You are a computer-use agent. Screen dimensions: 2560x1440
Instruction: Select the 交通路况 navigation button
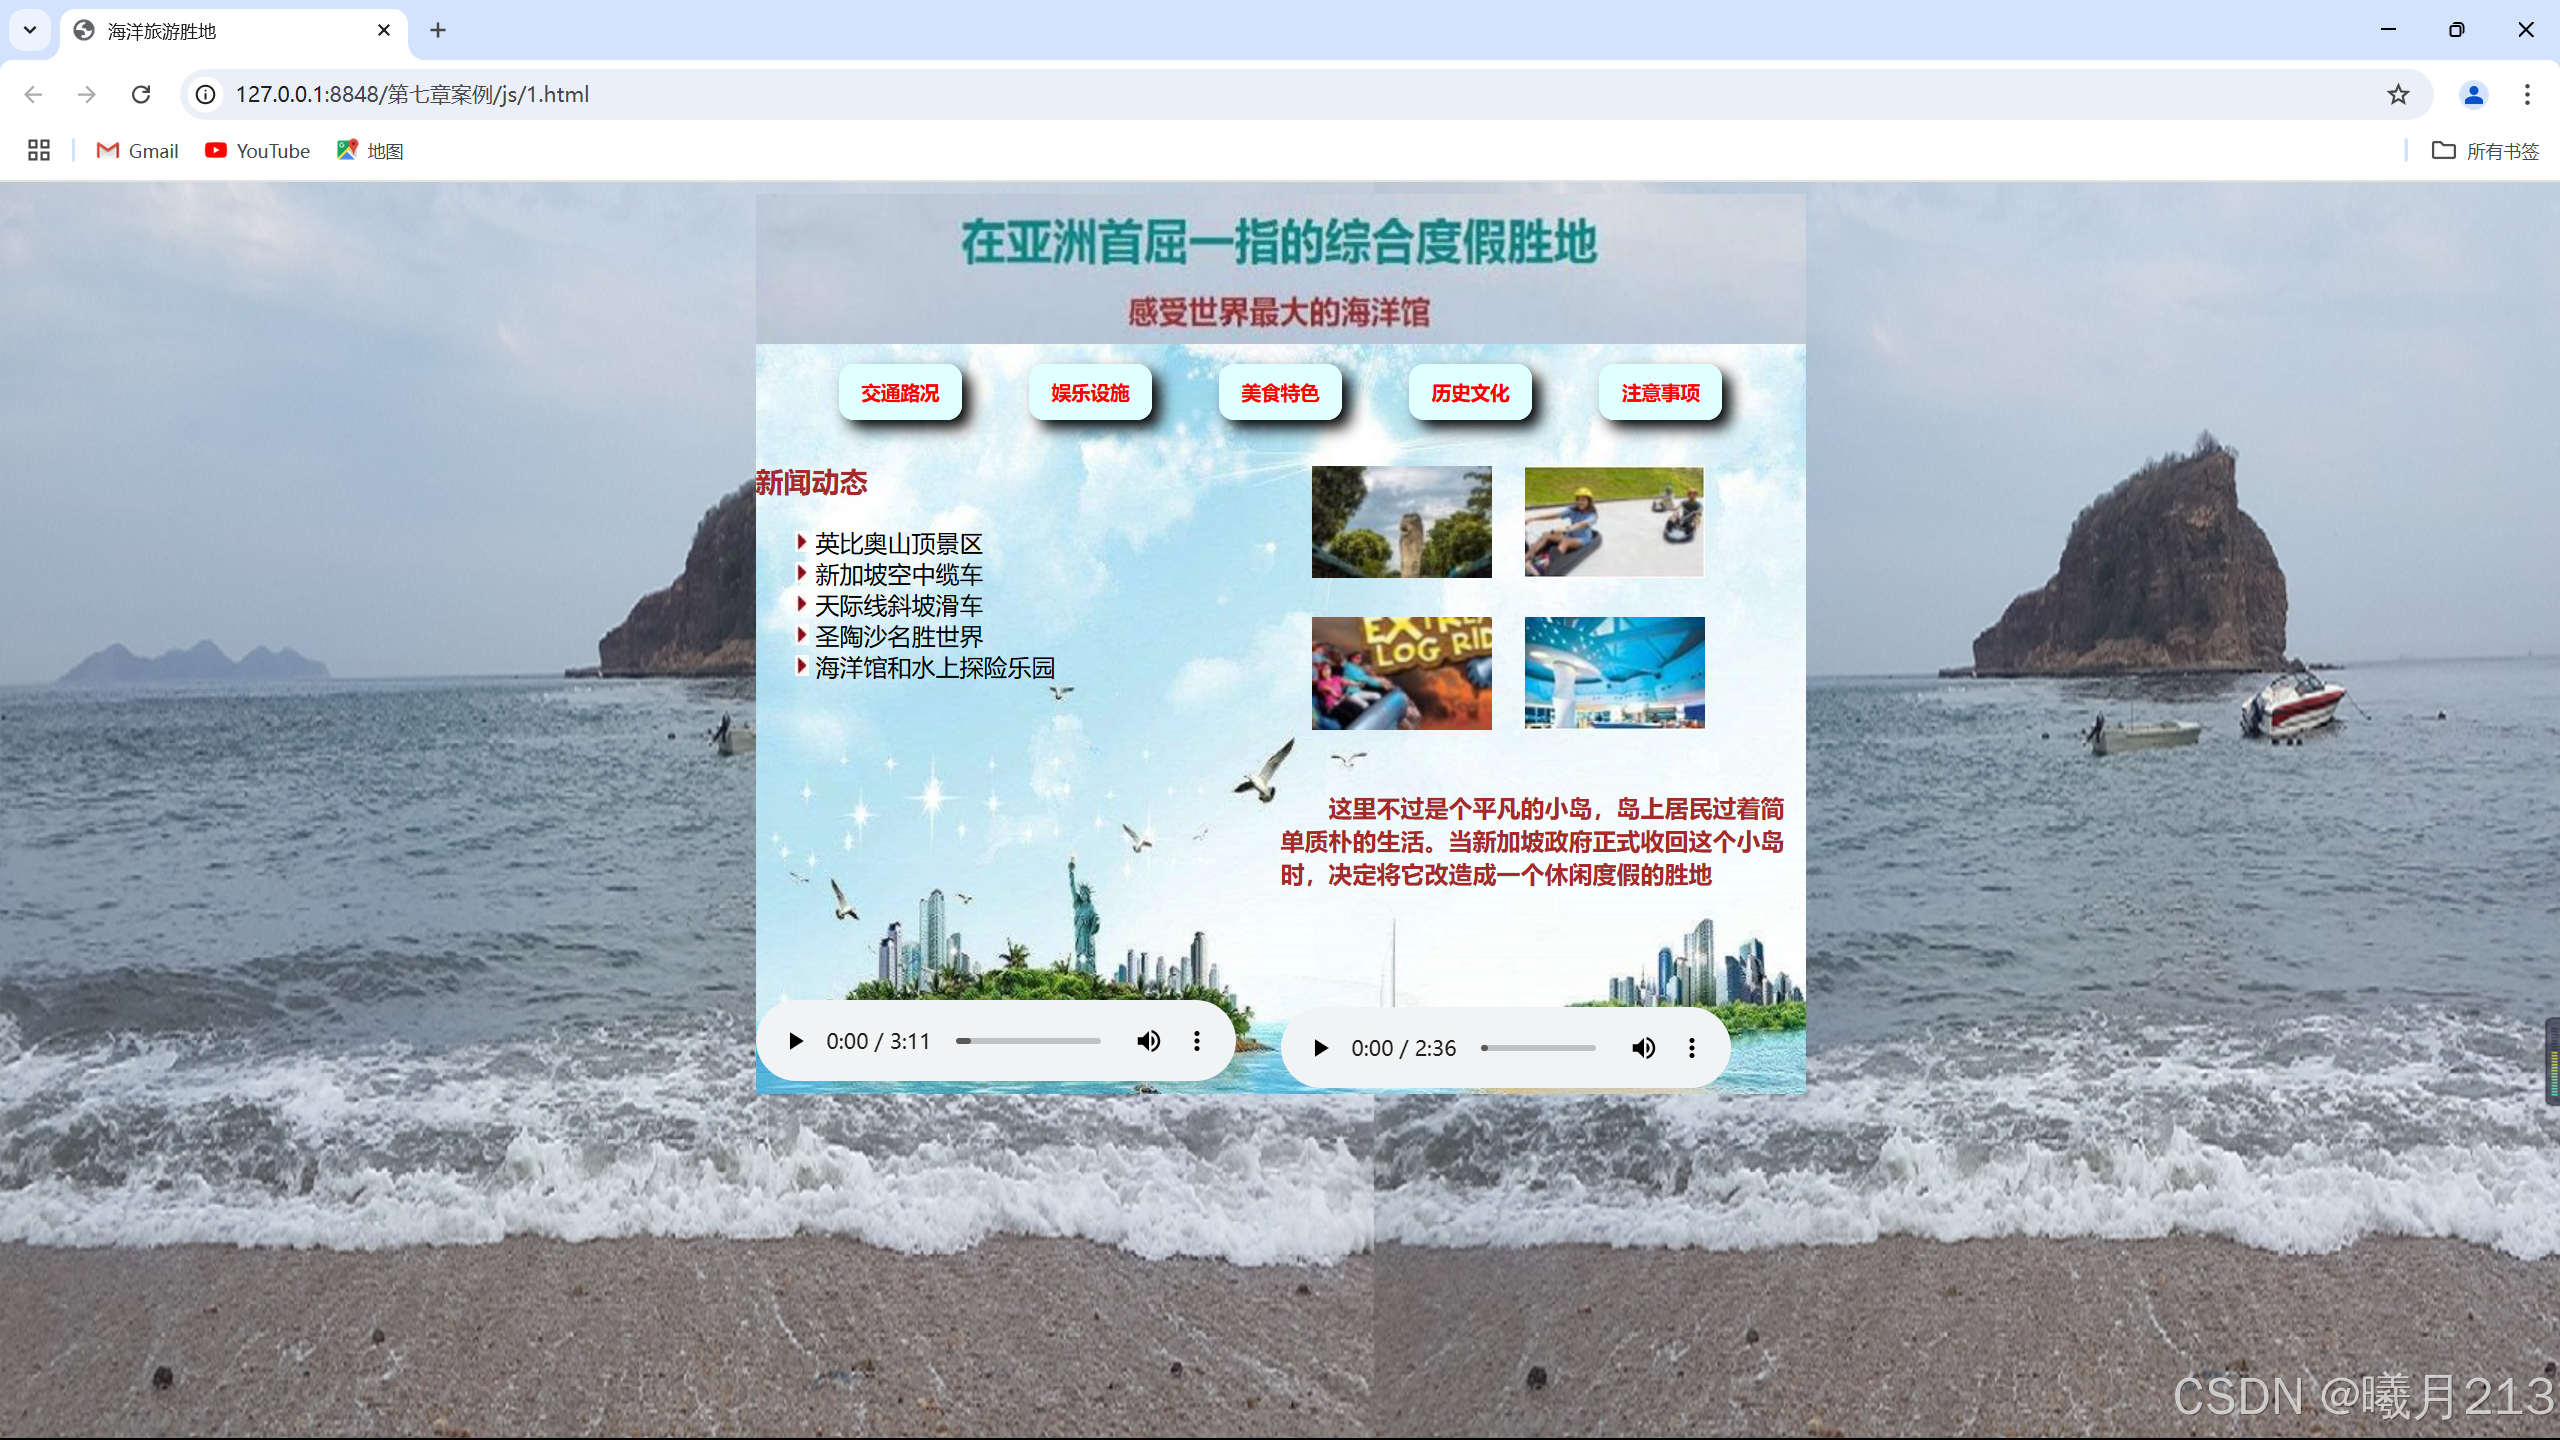pos(900,393)
